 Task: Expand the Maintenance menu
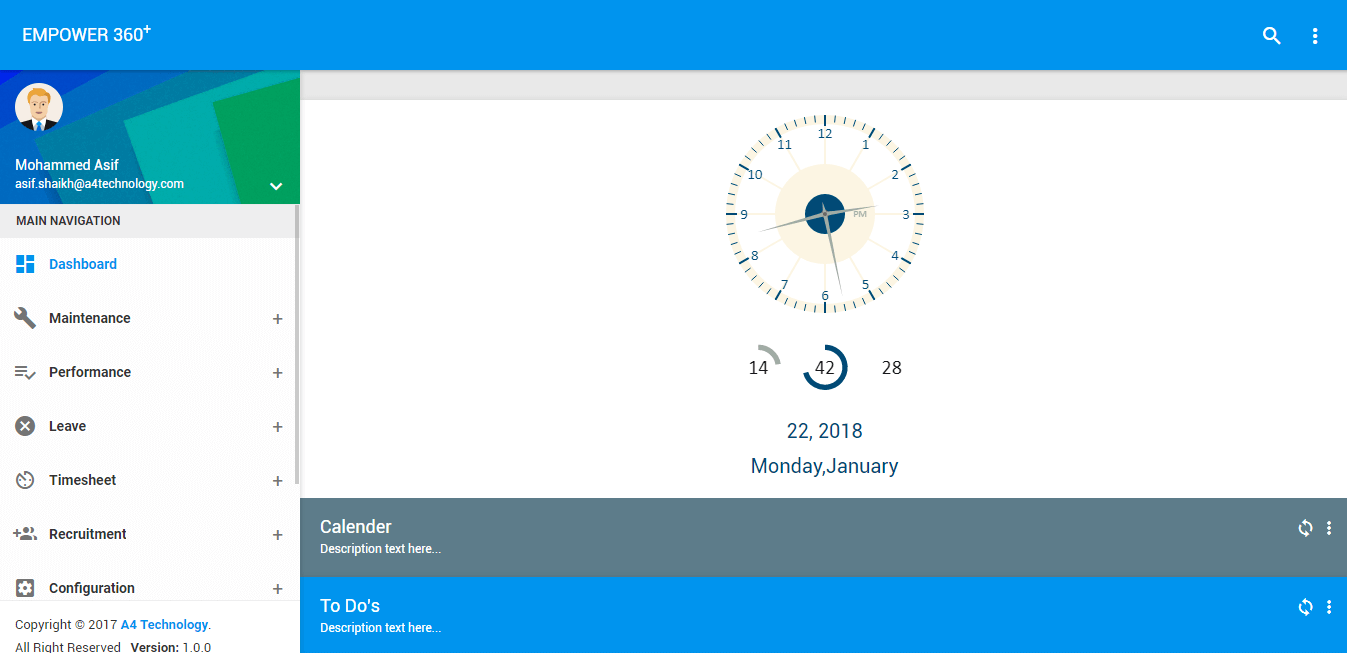[x=277, y=318]
